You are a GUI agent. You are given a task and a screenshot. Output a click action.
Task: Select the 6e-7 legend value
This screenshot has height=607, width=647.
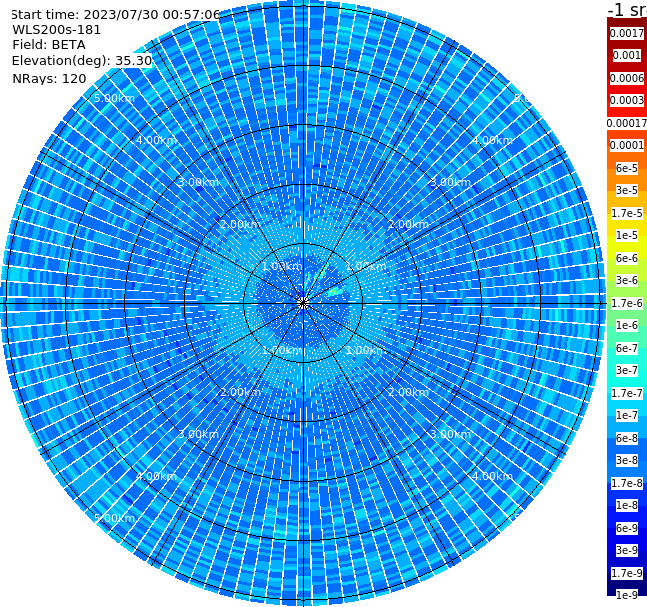pos(627,348)
